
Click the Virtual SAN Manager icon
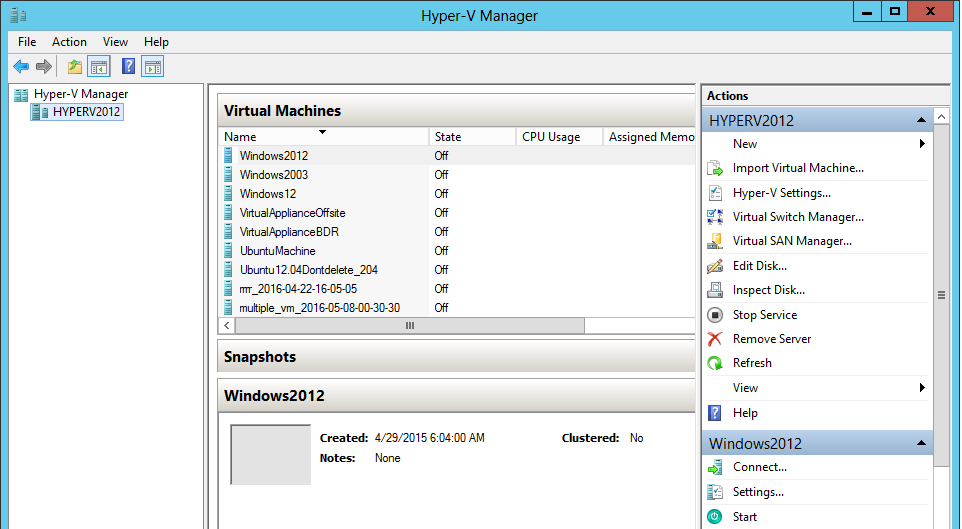[x=715, y=241]
